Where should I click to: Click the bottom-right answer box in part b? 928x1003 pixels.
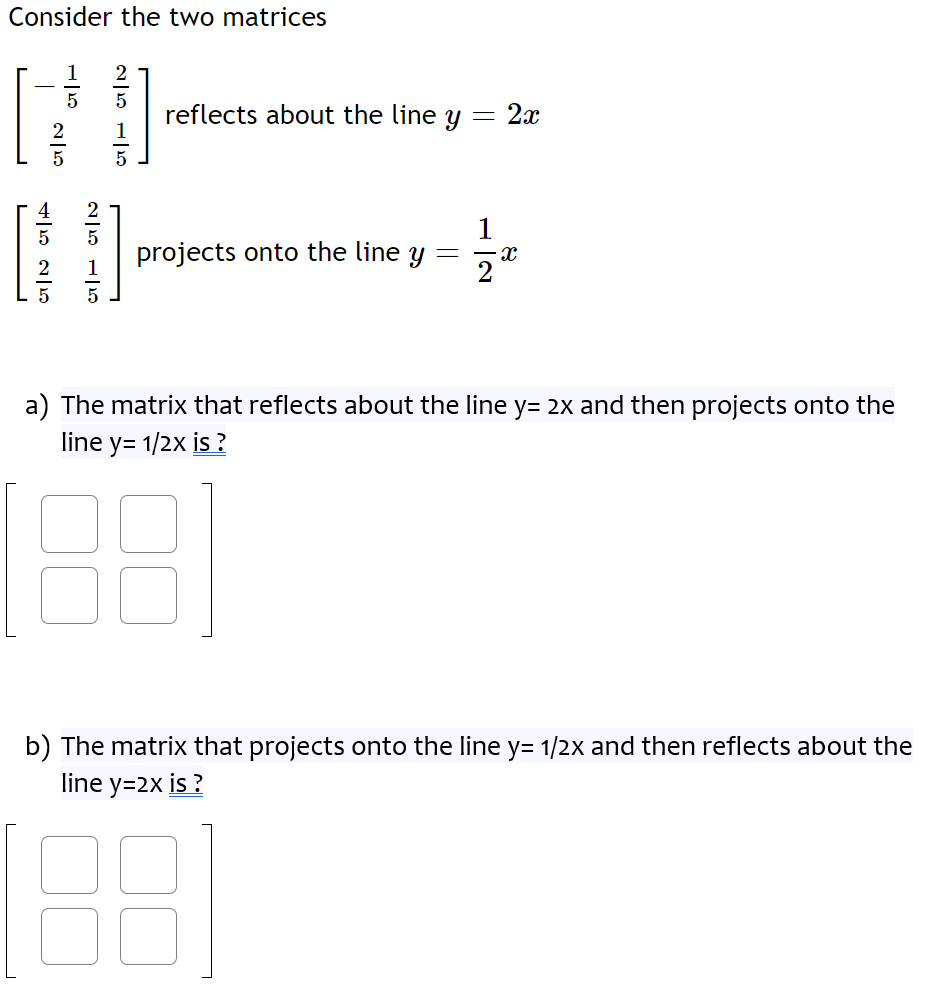[147, 936]
